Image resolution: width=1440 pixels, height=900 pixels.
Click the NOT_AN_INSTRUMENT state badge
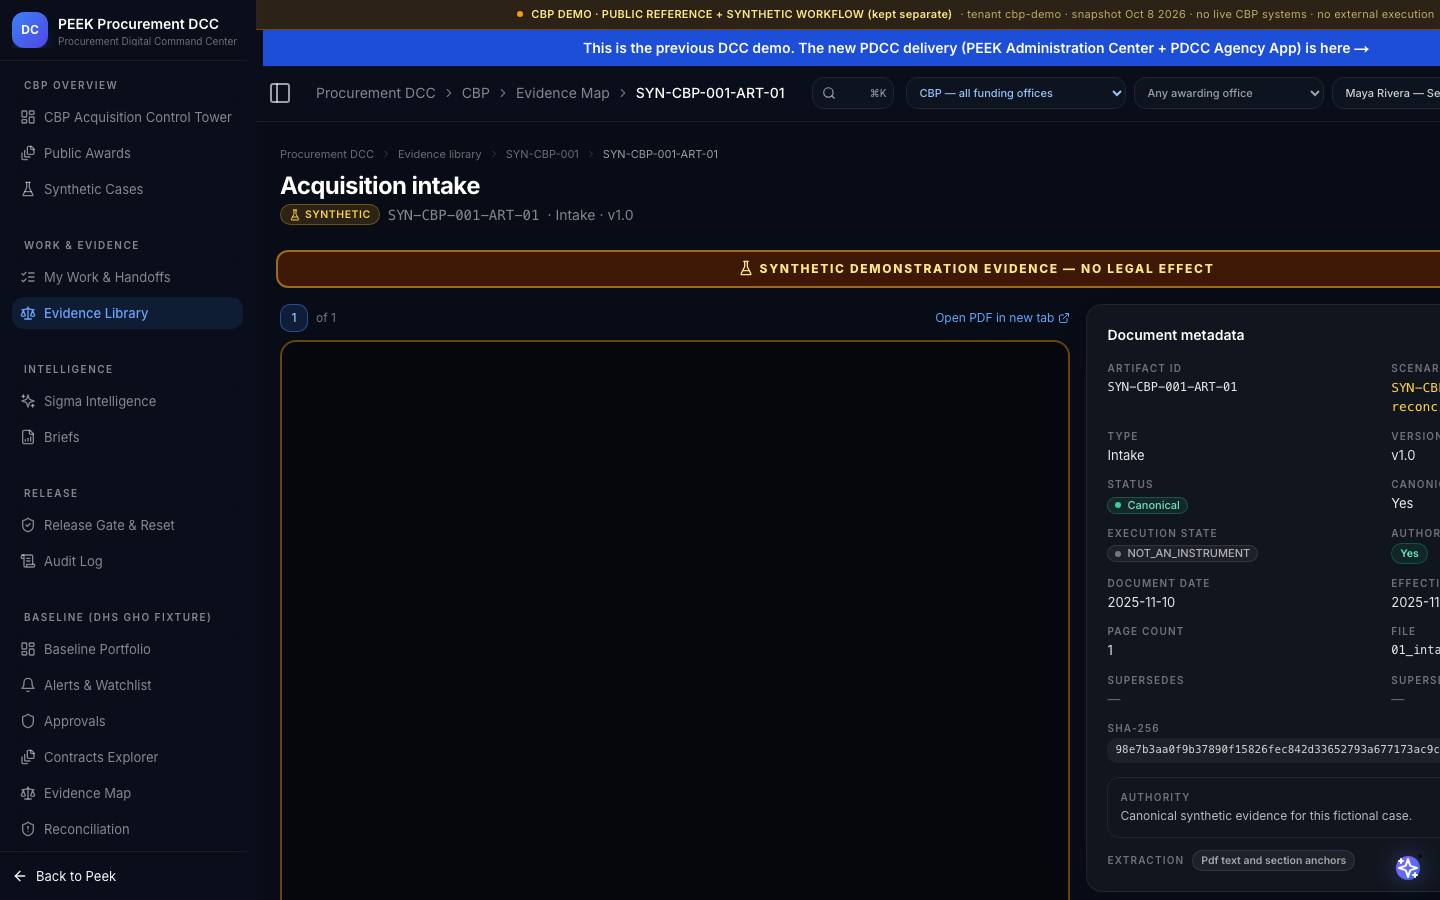tap(1182, 553)
